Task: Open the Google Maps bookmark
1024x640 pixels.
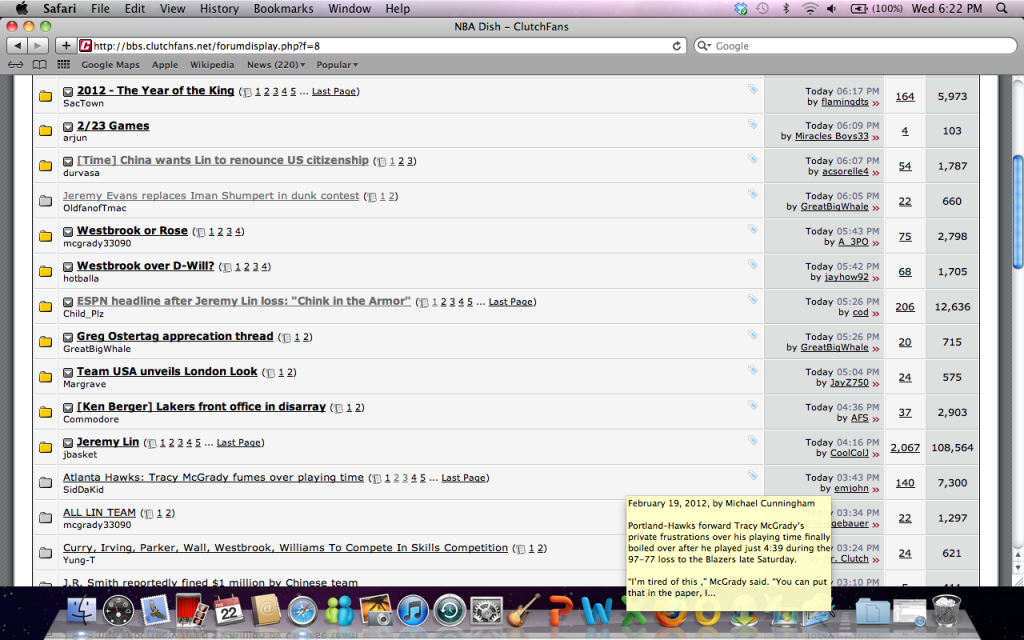Action: [110, 65]
